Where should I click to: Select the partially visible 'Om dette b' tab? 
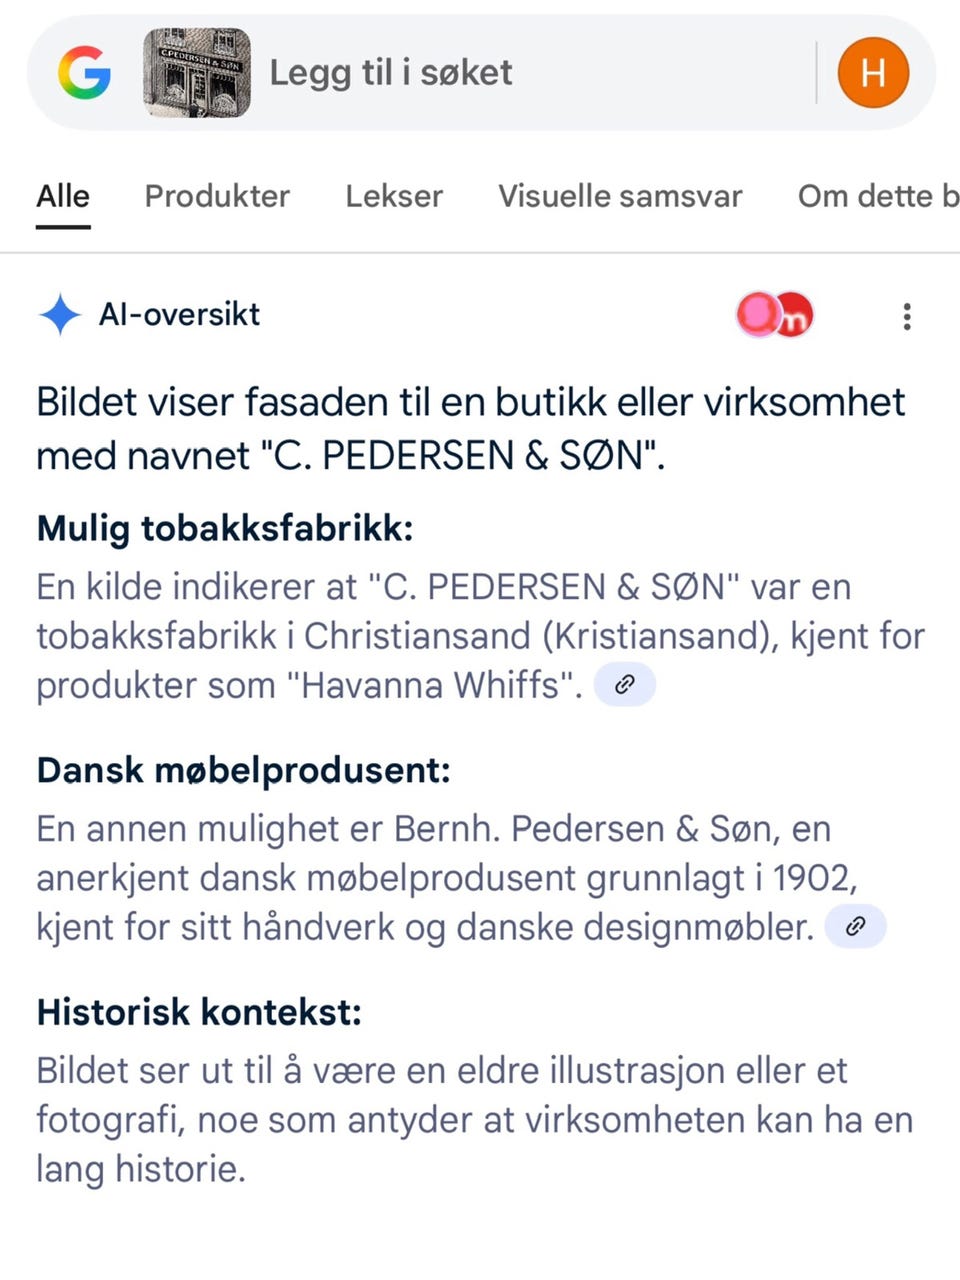[878, 196]
